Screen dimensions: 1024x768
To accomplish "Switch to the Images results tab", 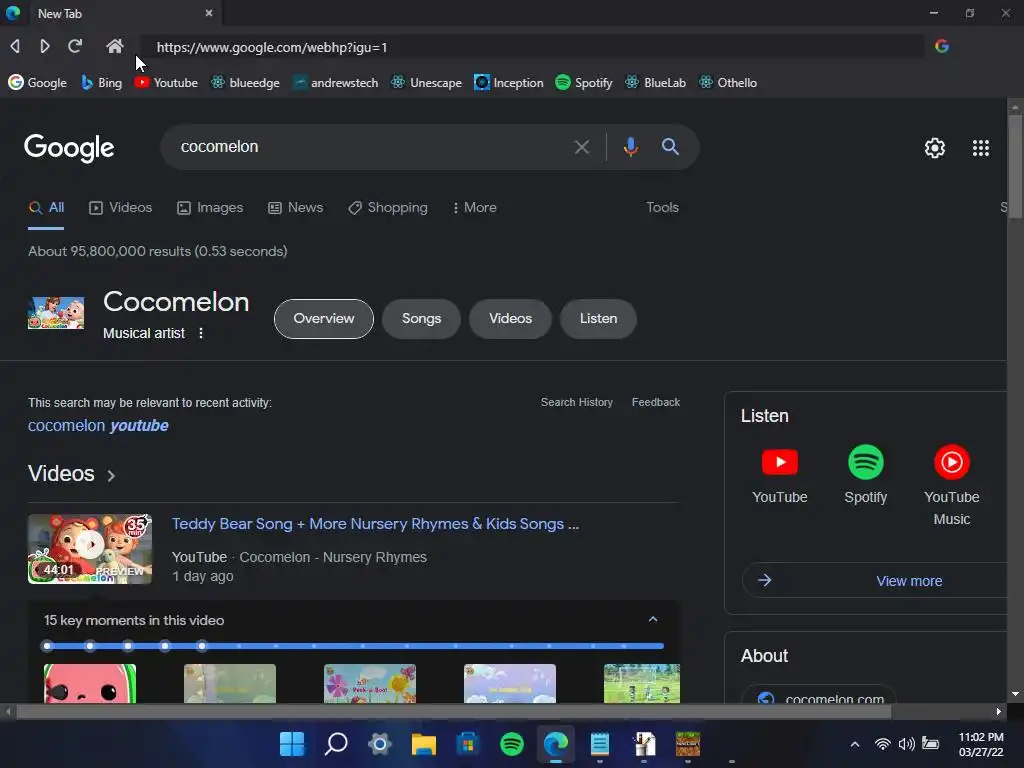I will [210, 208].
